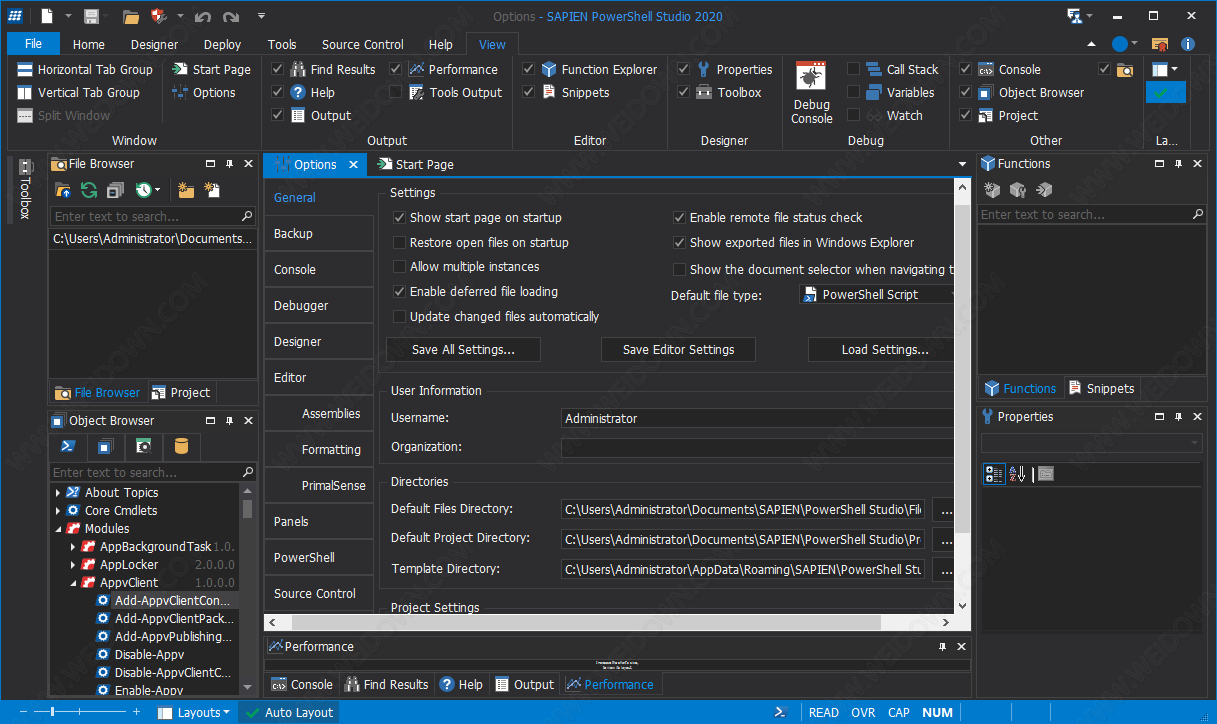Open the Source Control ribbon tab
Viewport: 1217px width, 724px height.
363,44
